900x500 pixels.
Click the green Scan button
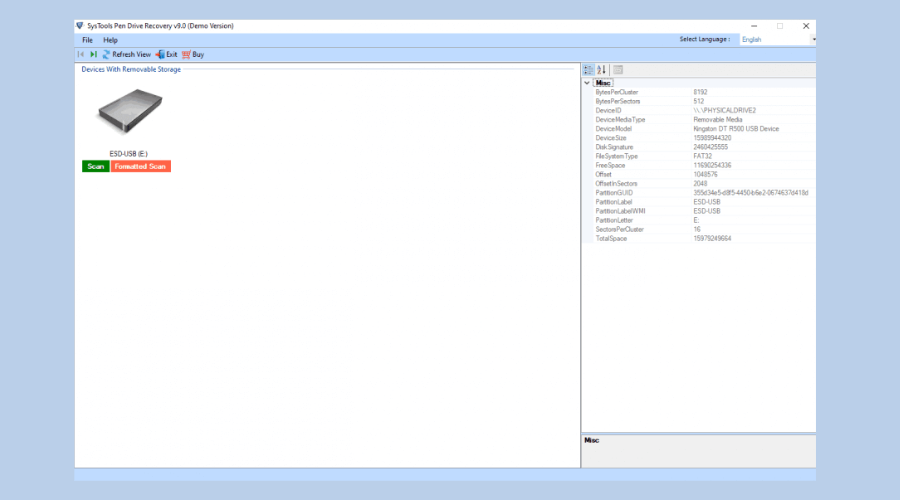pos(95,166)
